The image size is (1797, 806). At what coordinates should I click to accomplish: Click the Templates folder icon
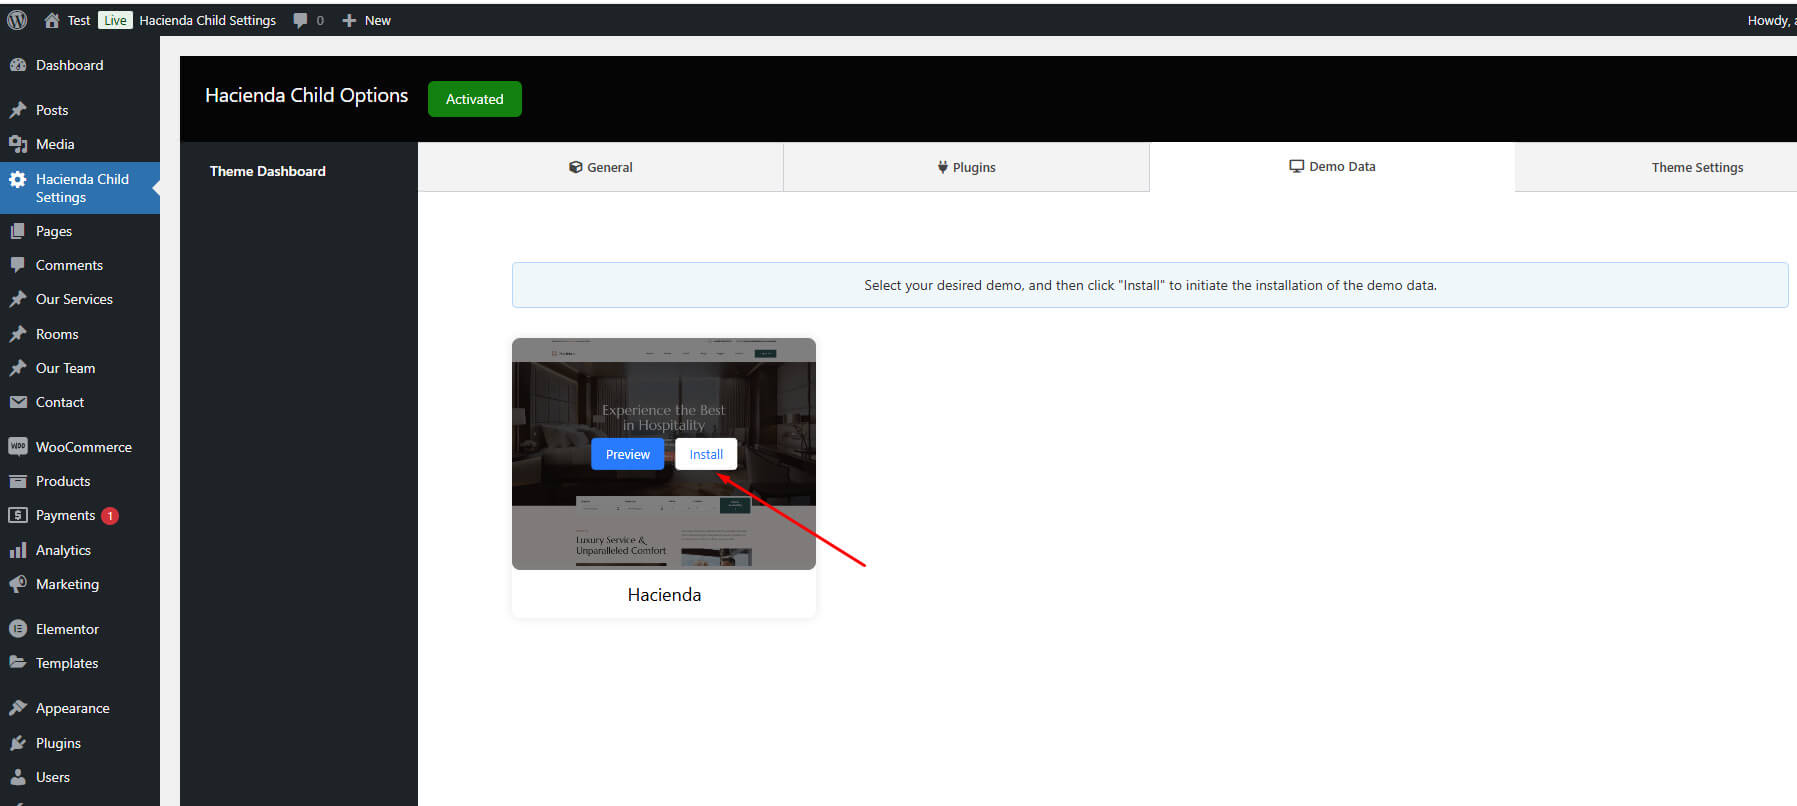tap(18, 663)
